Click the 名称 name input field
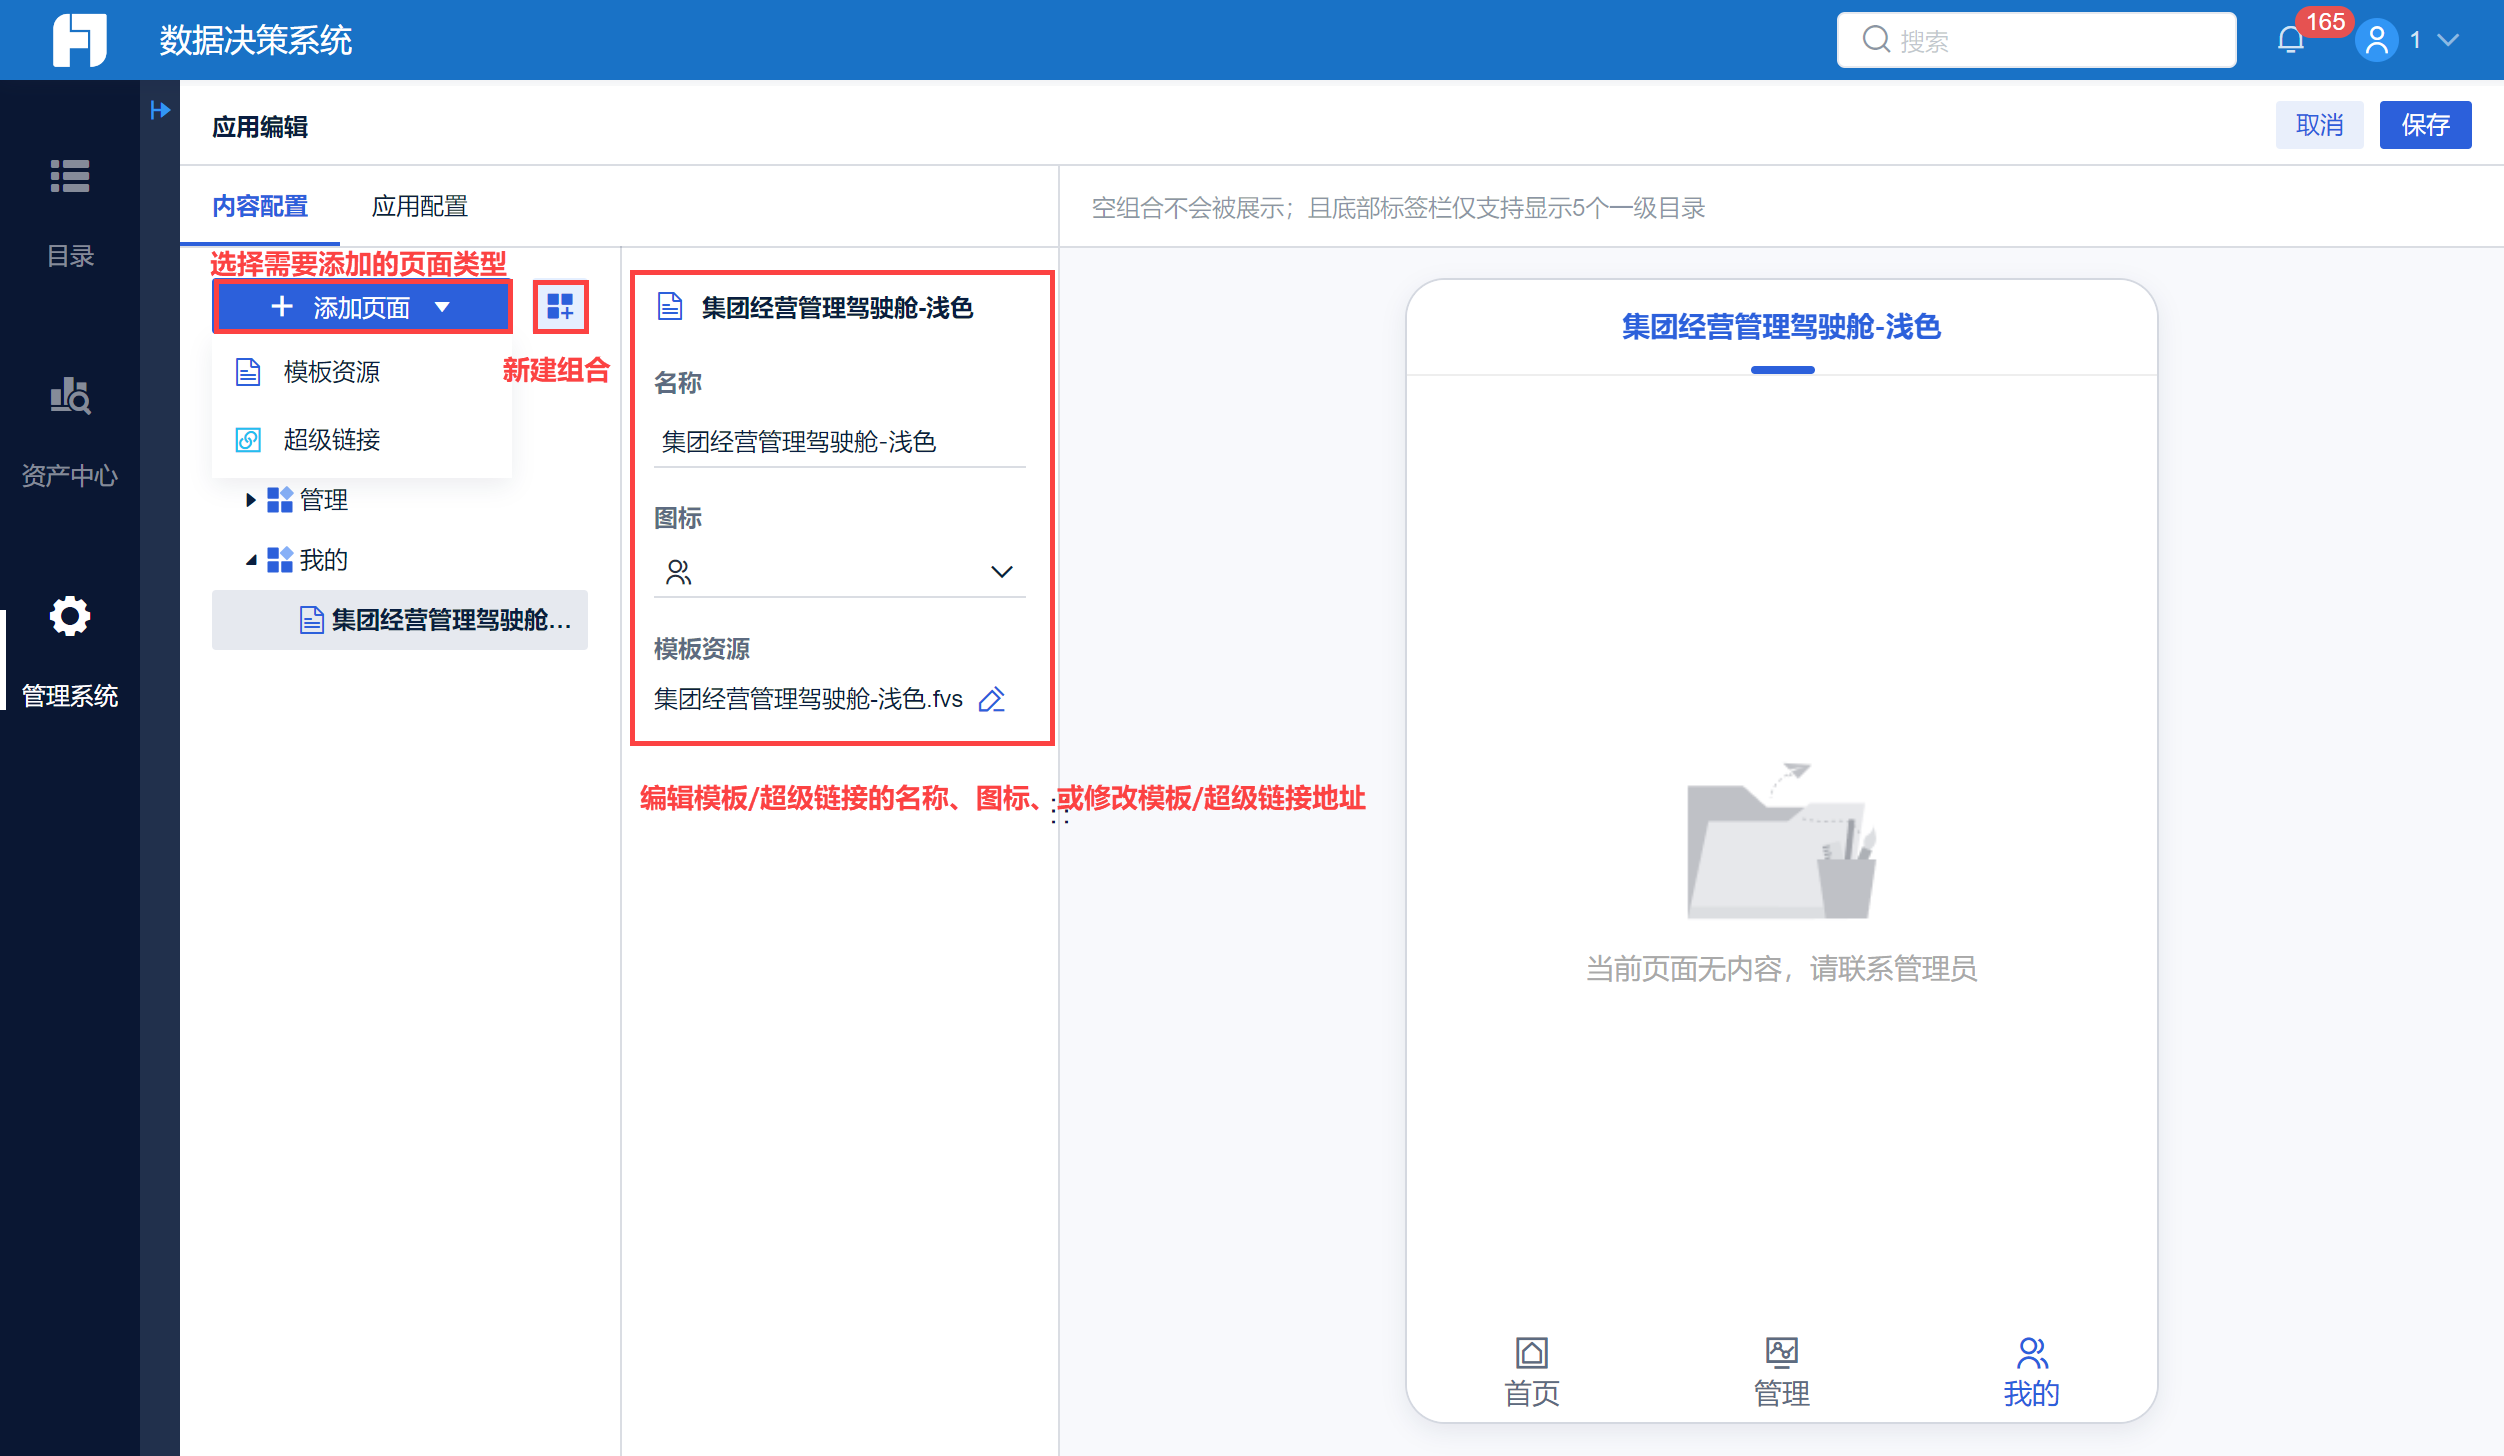Viewport: 2504px width, 1456px height. 838,442
